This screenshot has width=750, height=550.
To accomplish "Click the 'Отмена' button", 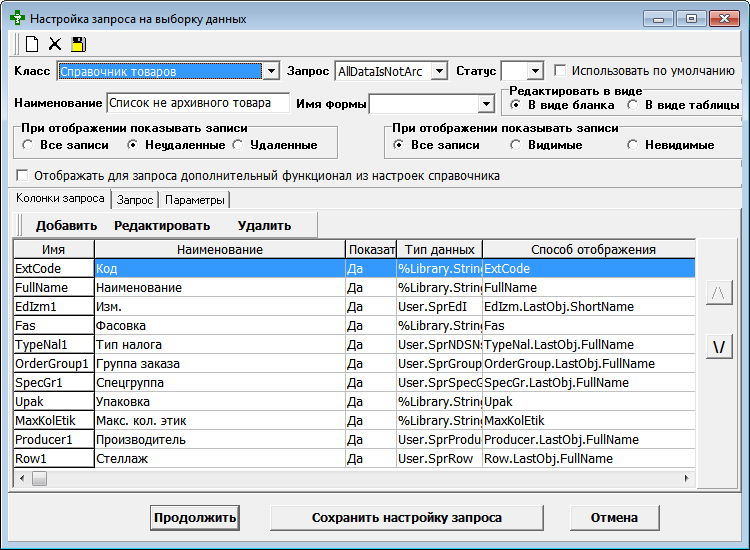I will 614,517.
